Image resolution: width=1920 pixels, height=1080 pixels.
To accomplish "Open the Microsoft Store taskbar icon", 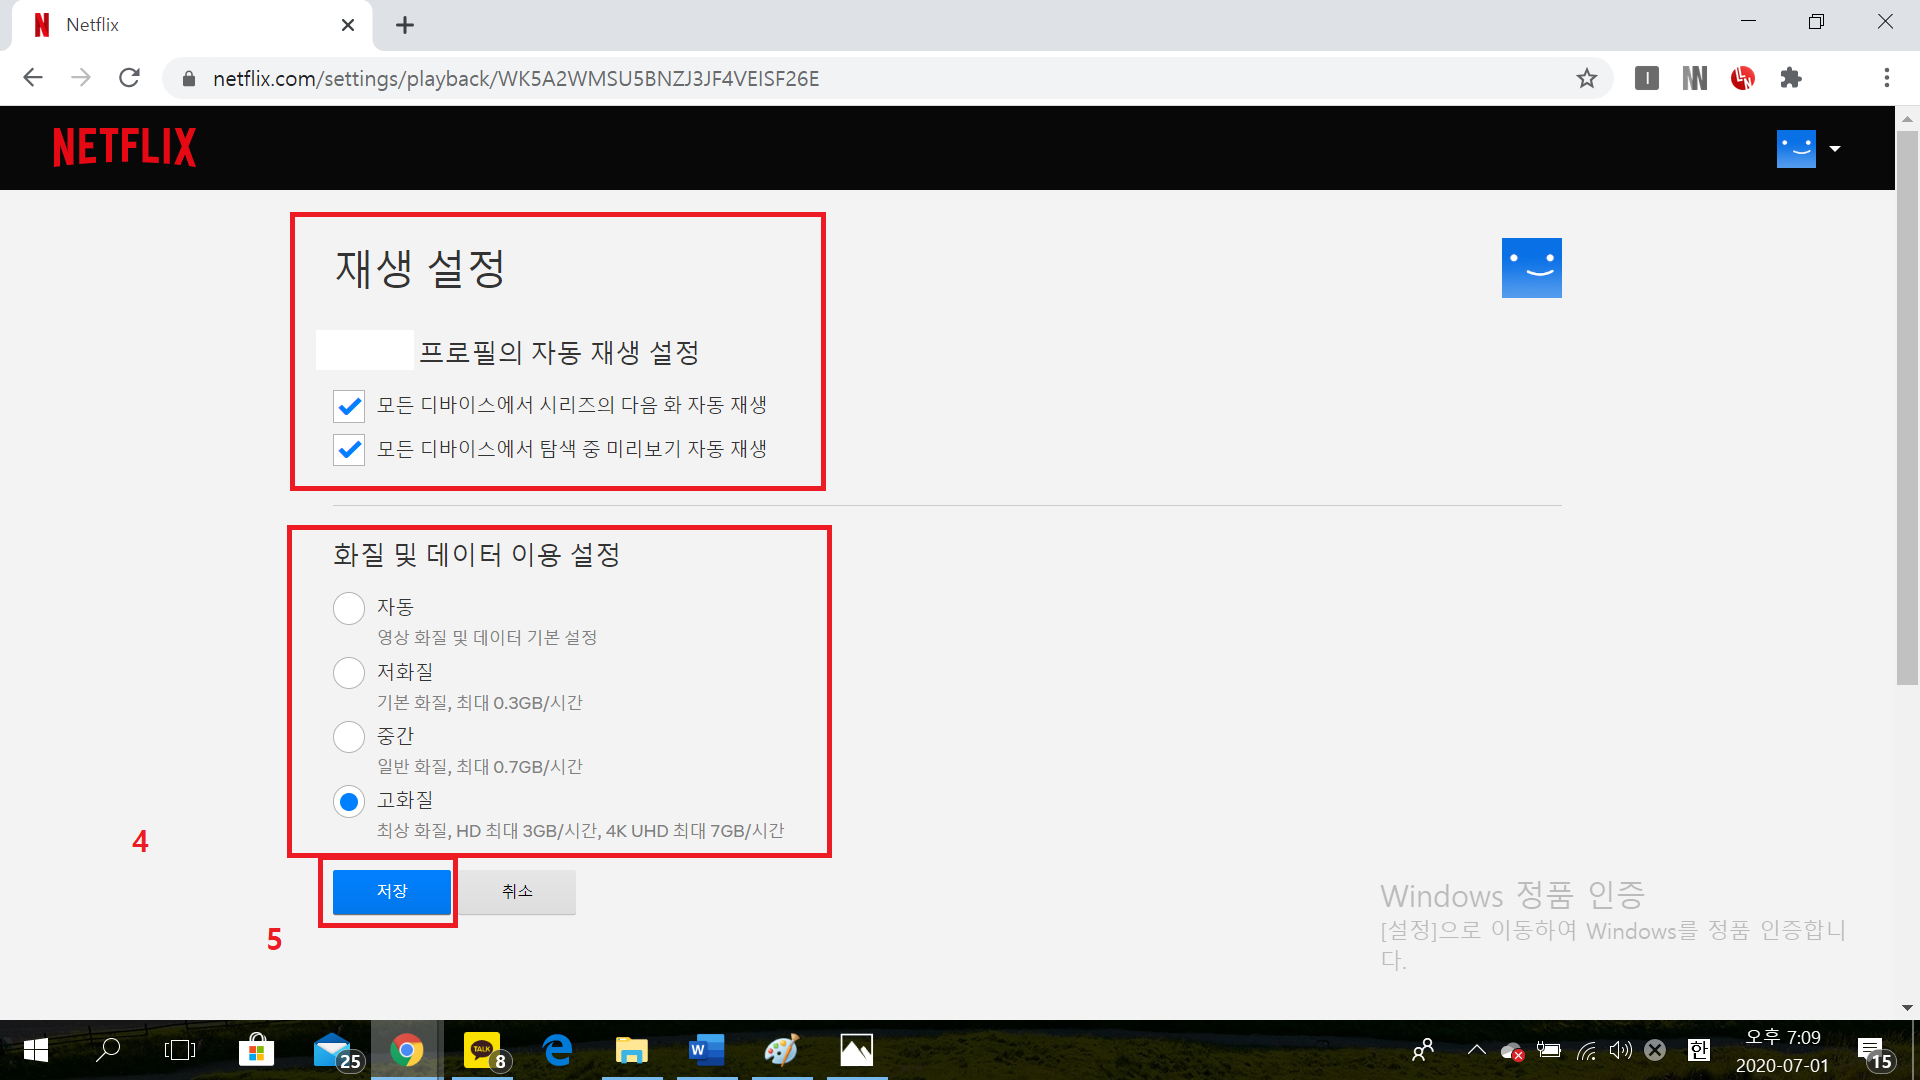I will (x=256, y=1050).
